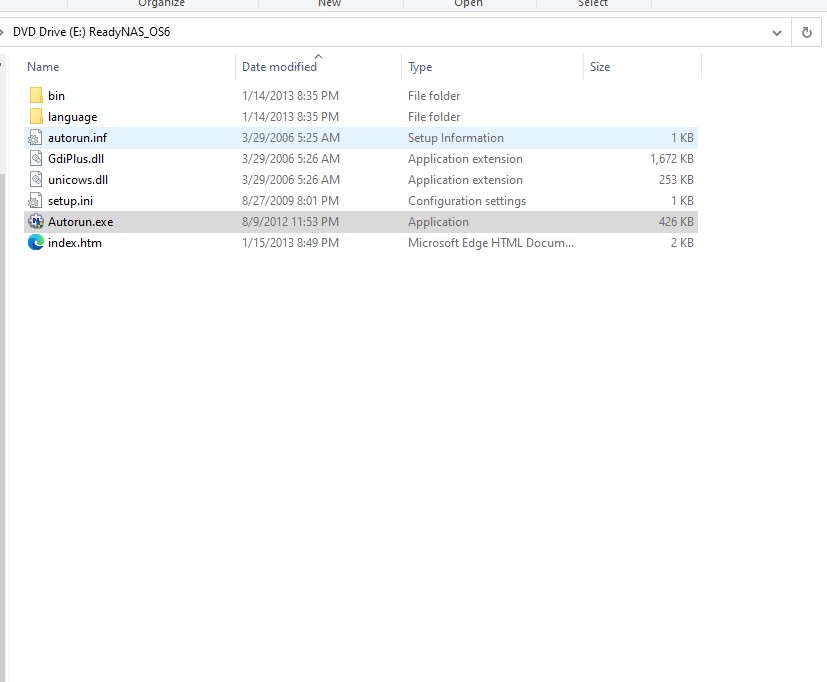Open the address bar history dropdown
This screenshot has width=827, height=682.
(x=777, y=31)
